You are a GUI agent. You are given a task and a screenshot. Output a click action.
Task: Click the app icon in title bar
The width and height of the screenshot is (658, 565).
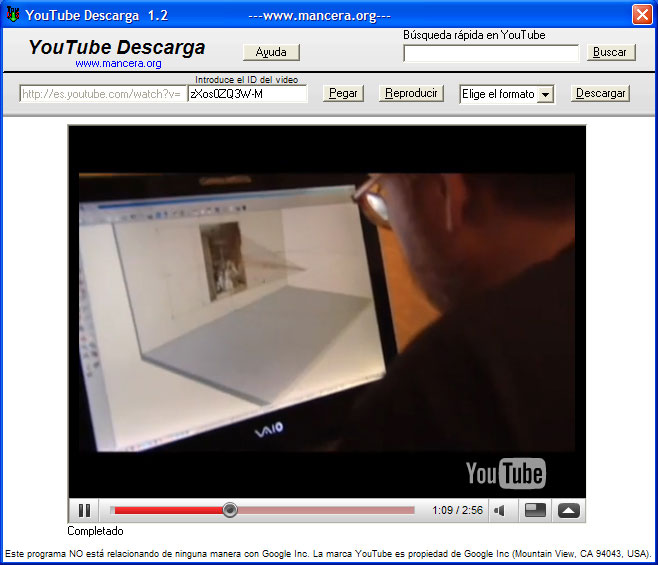click(12, 14)
